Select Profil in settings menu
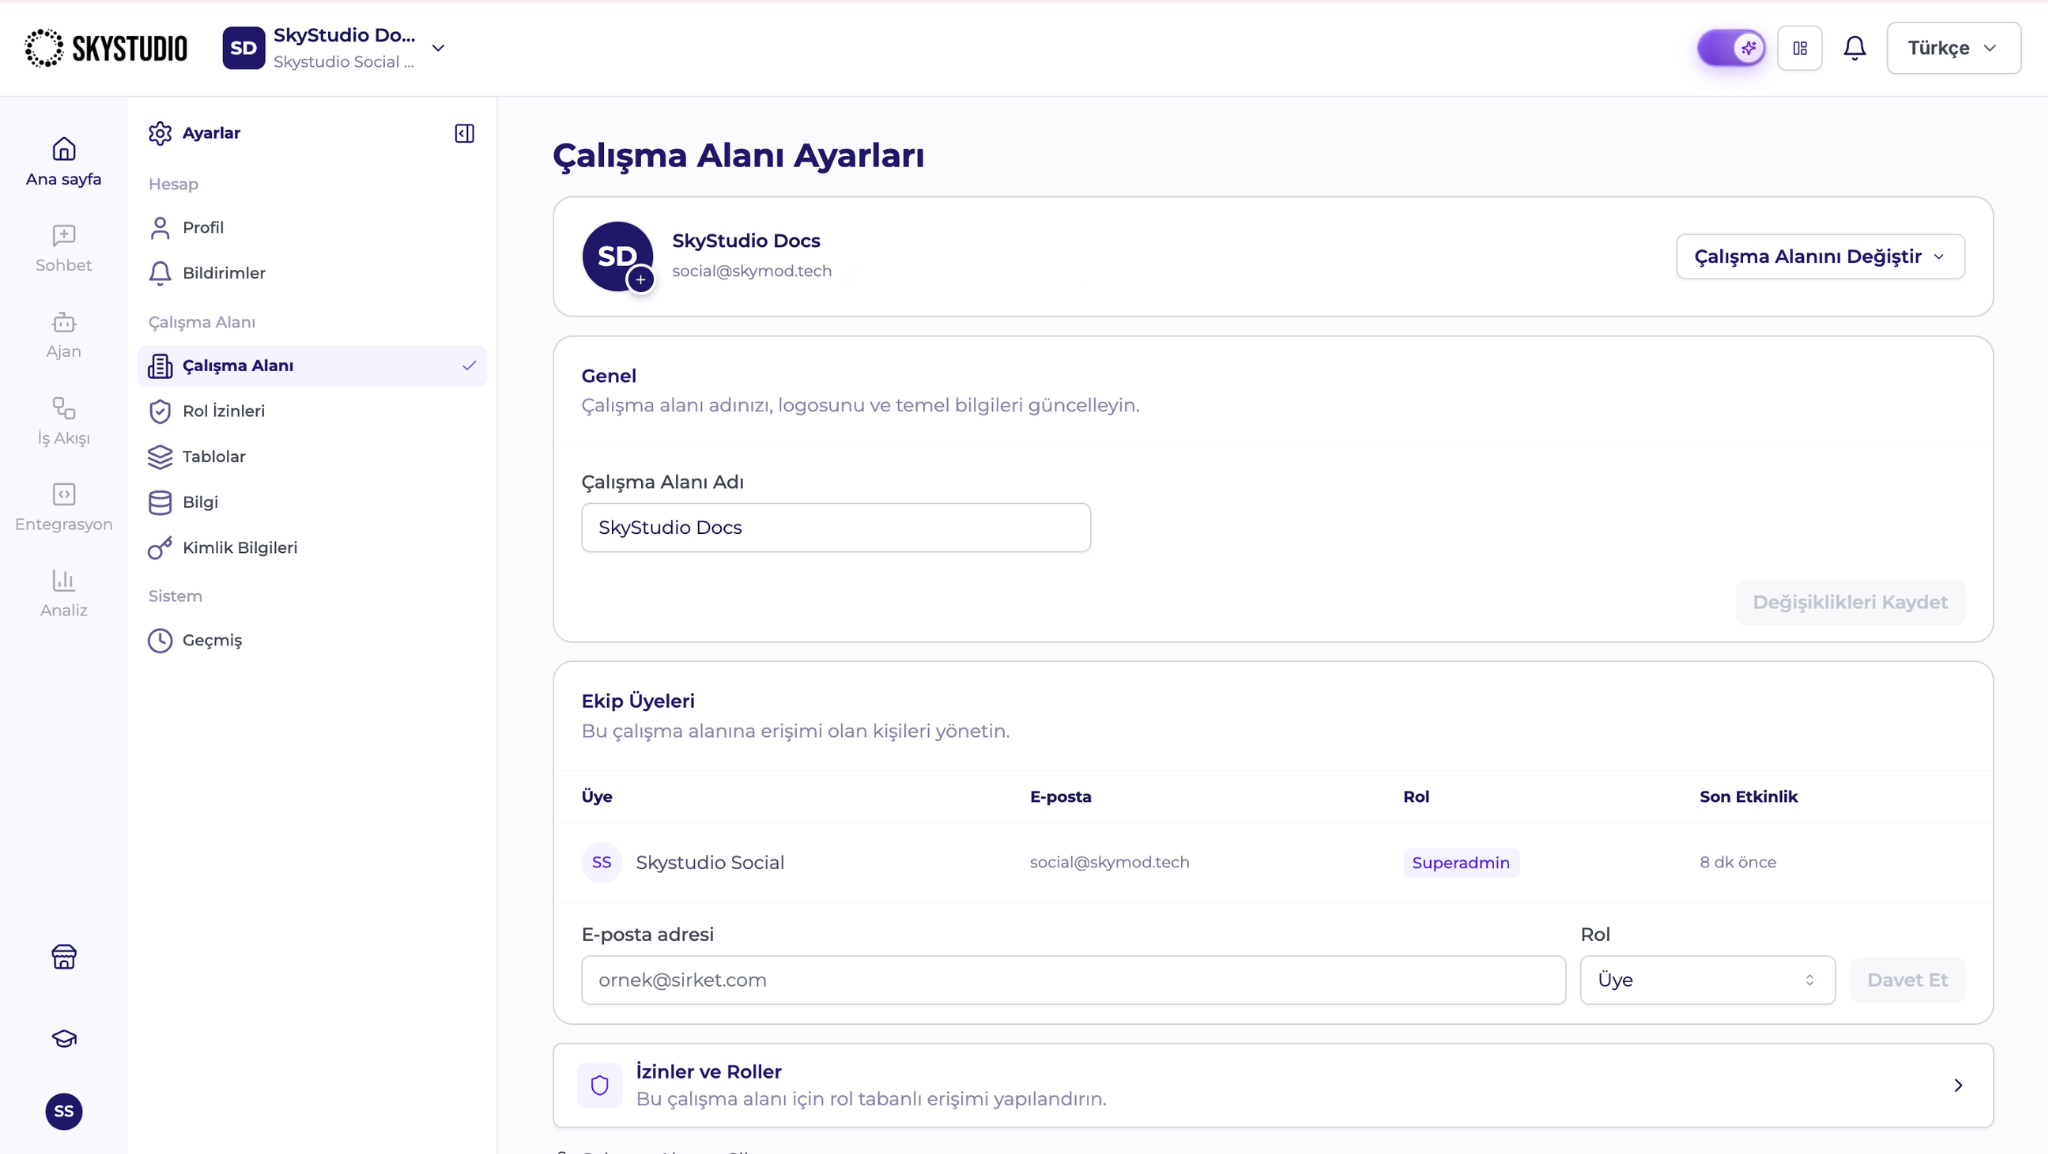2048x1154 pixels. click(x=312, y=228)
